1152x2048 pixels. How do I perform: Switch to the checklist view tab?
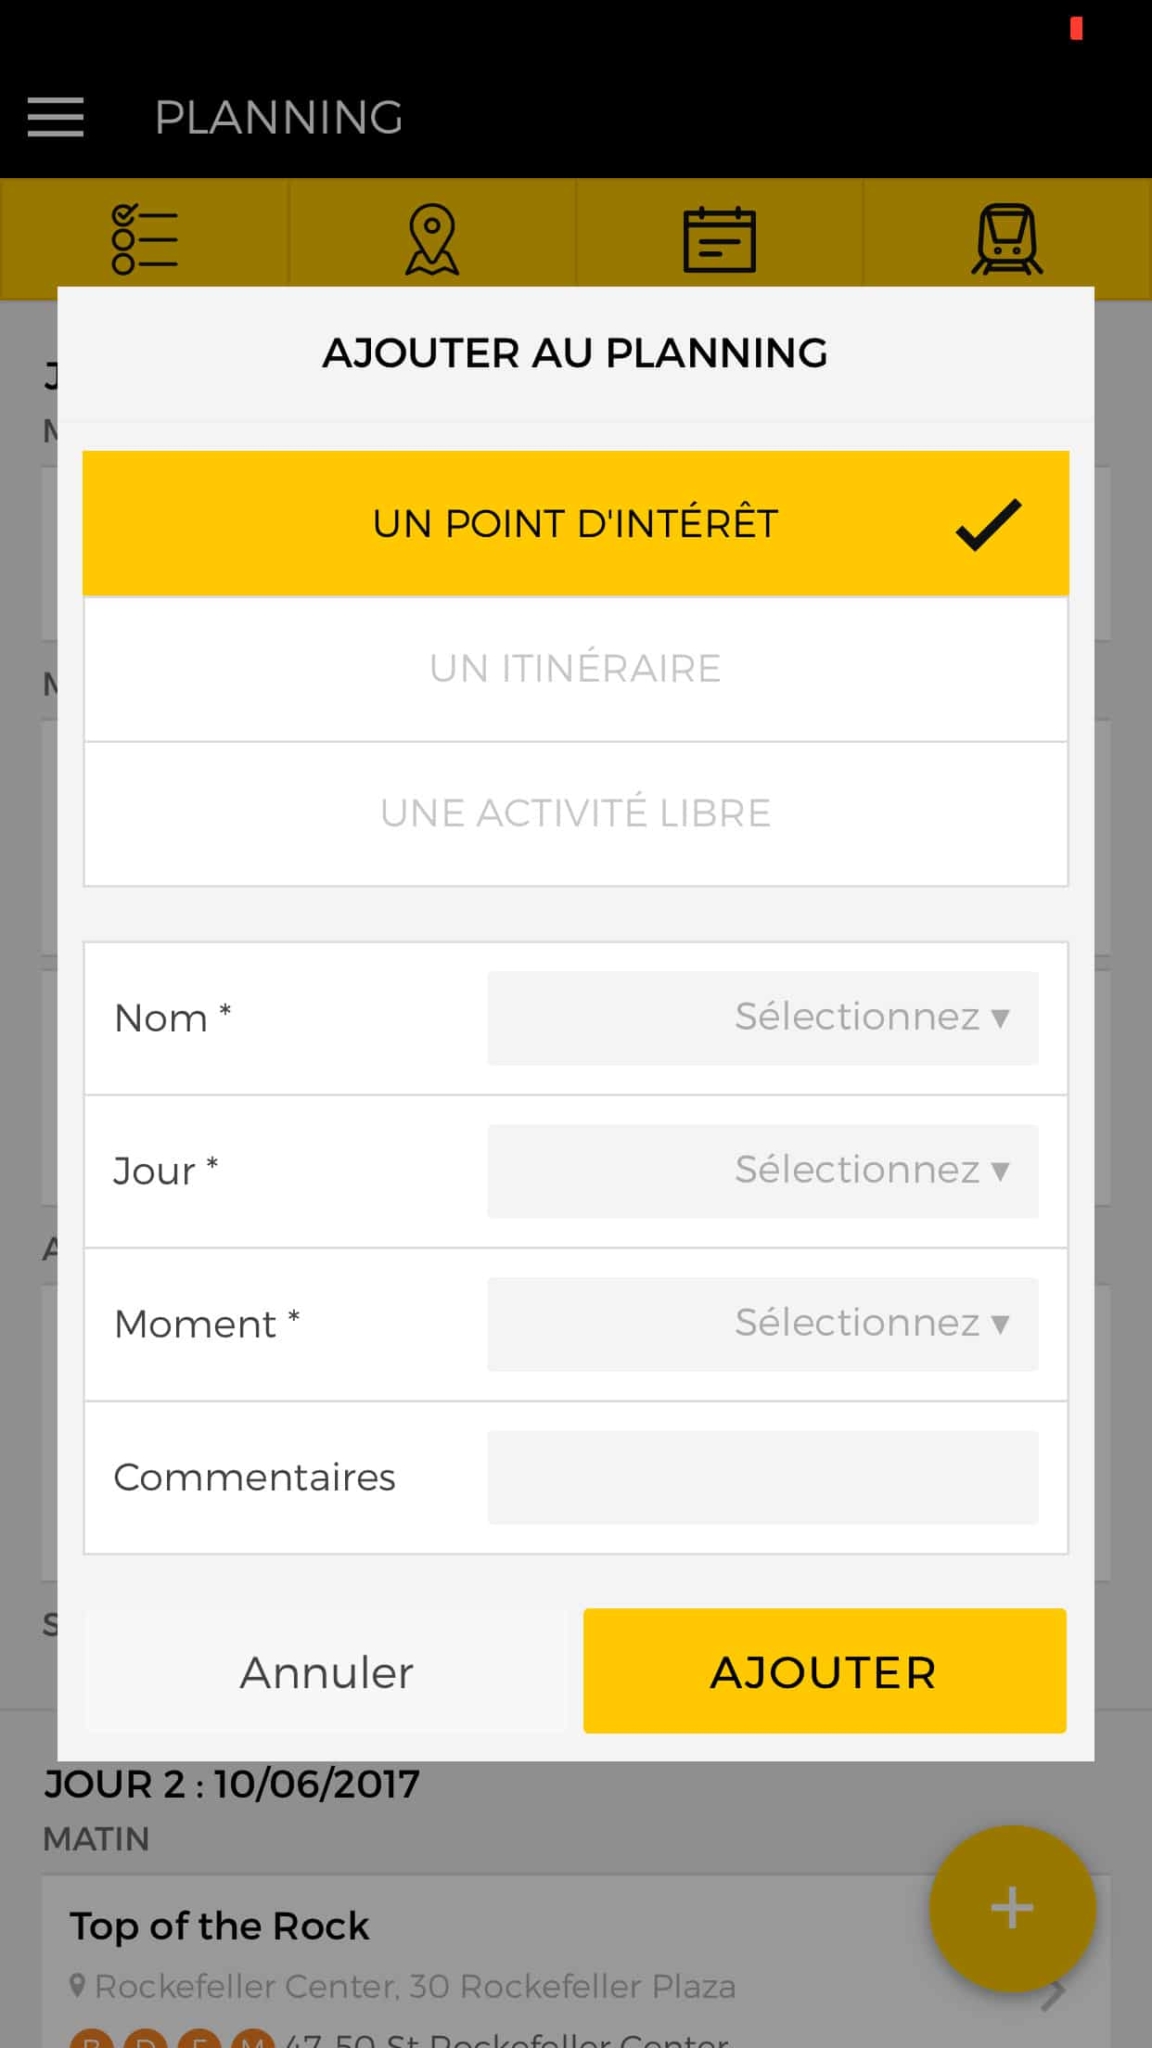[x=145, y=239]
